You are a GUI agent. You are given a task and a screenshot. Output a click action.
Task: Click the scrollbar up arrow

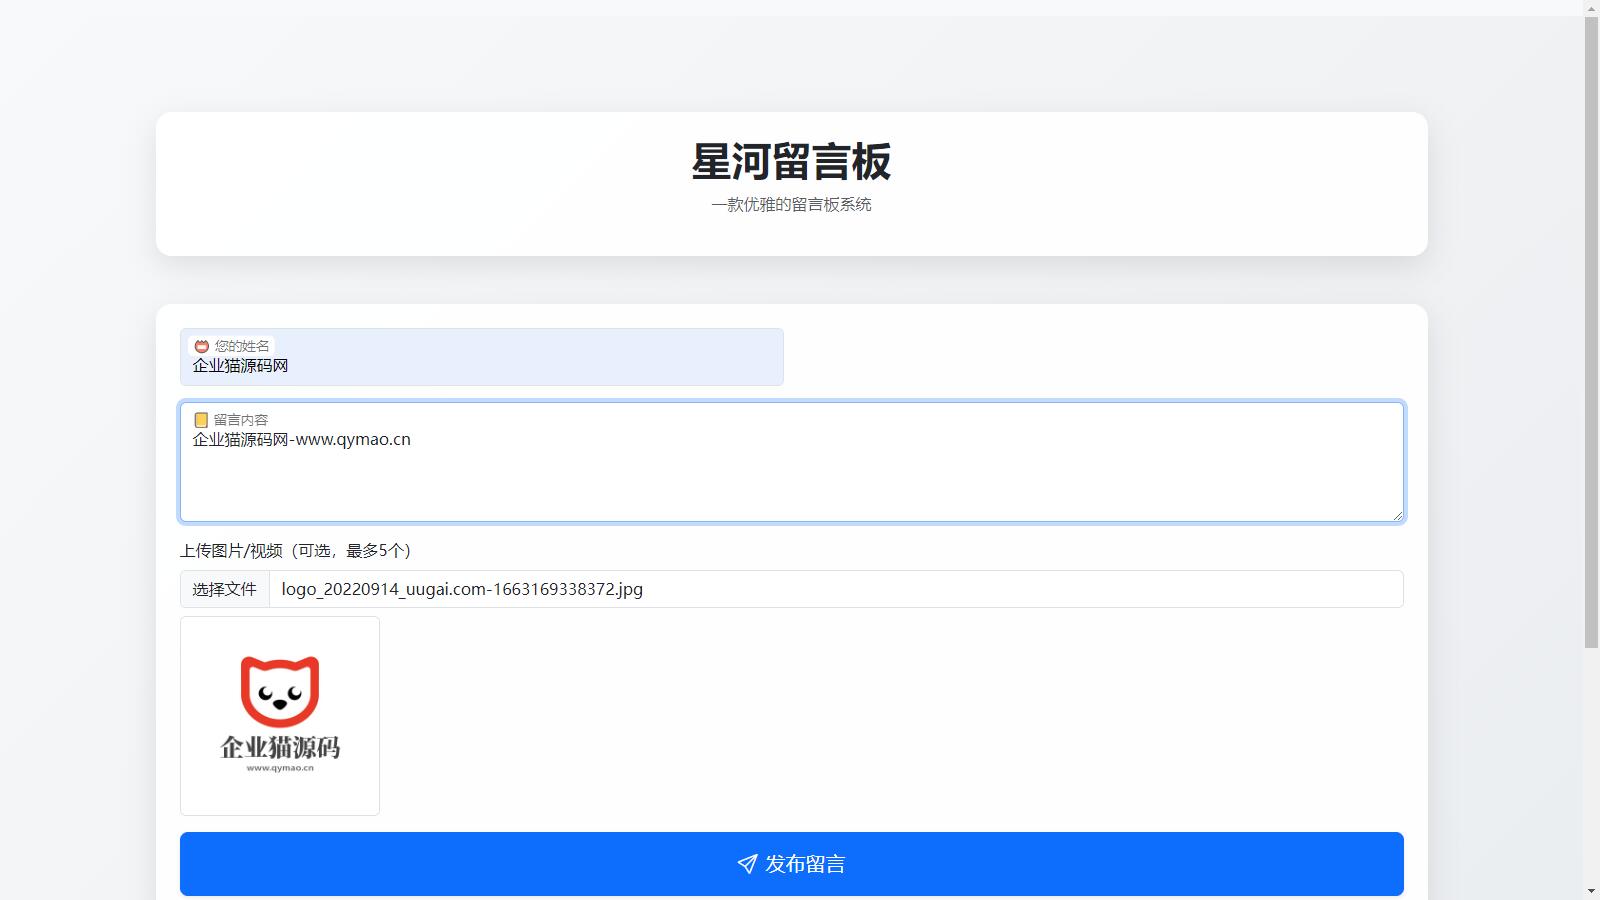(x=1591, y=8)
